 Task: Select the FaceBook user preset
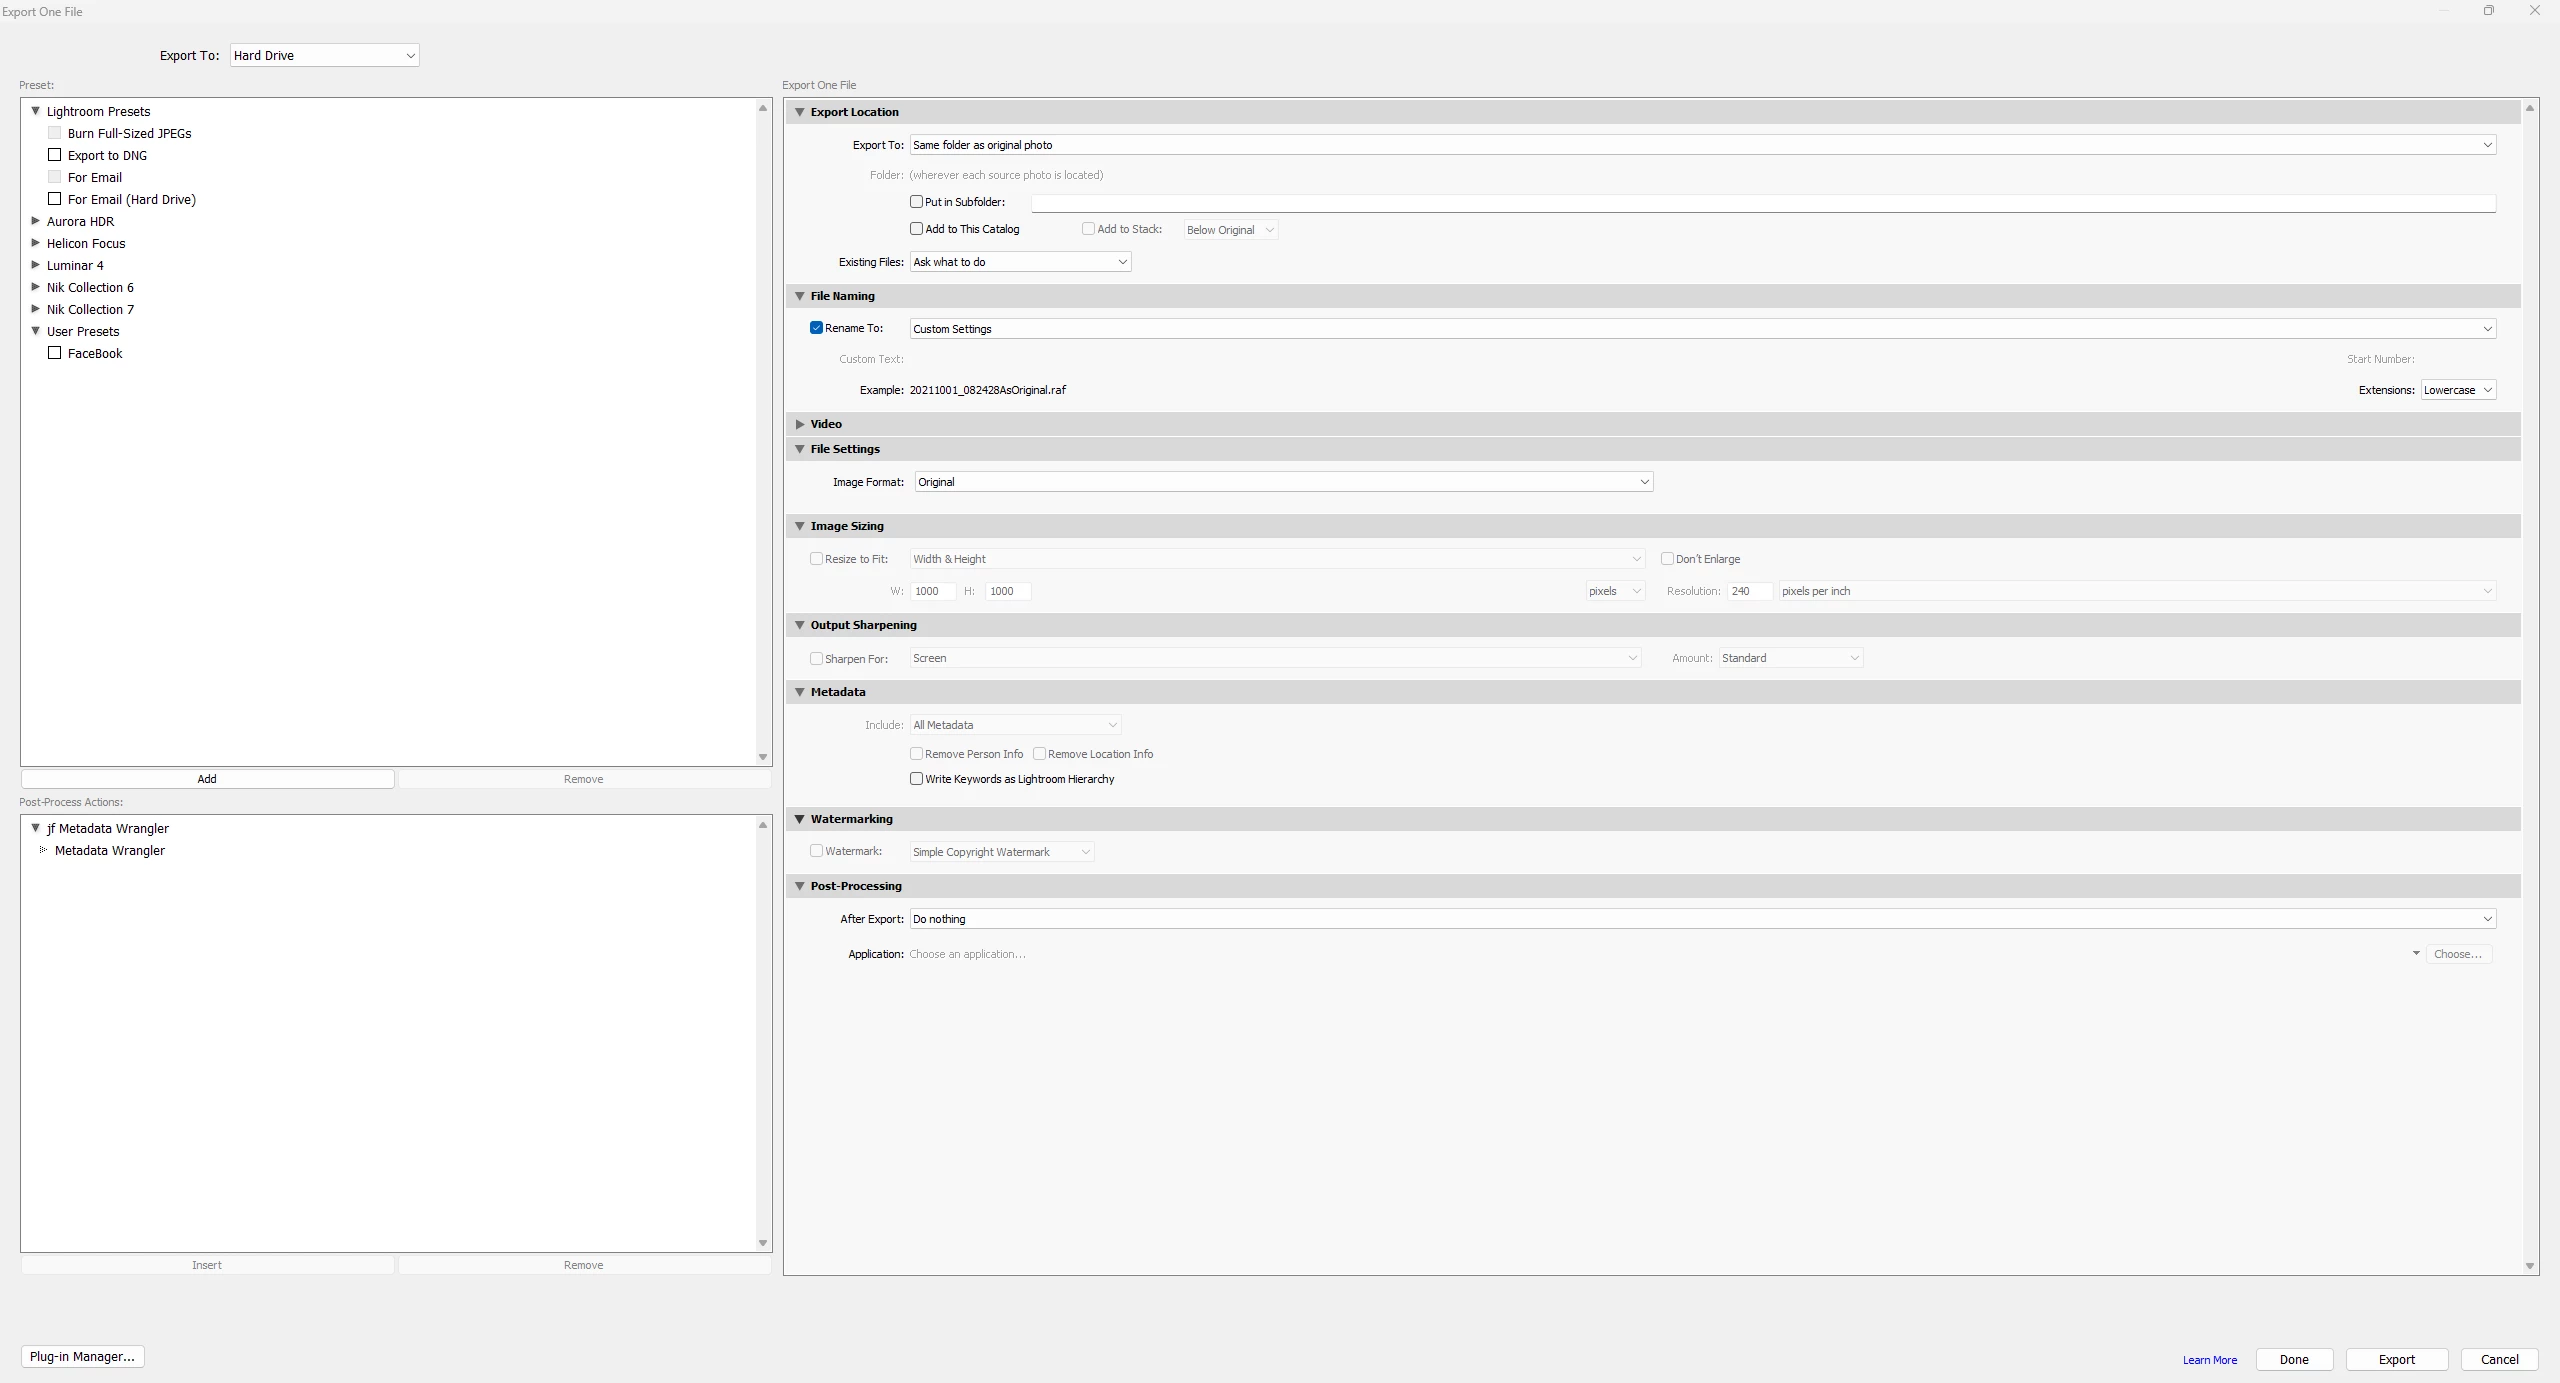pos(95,354)
